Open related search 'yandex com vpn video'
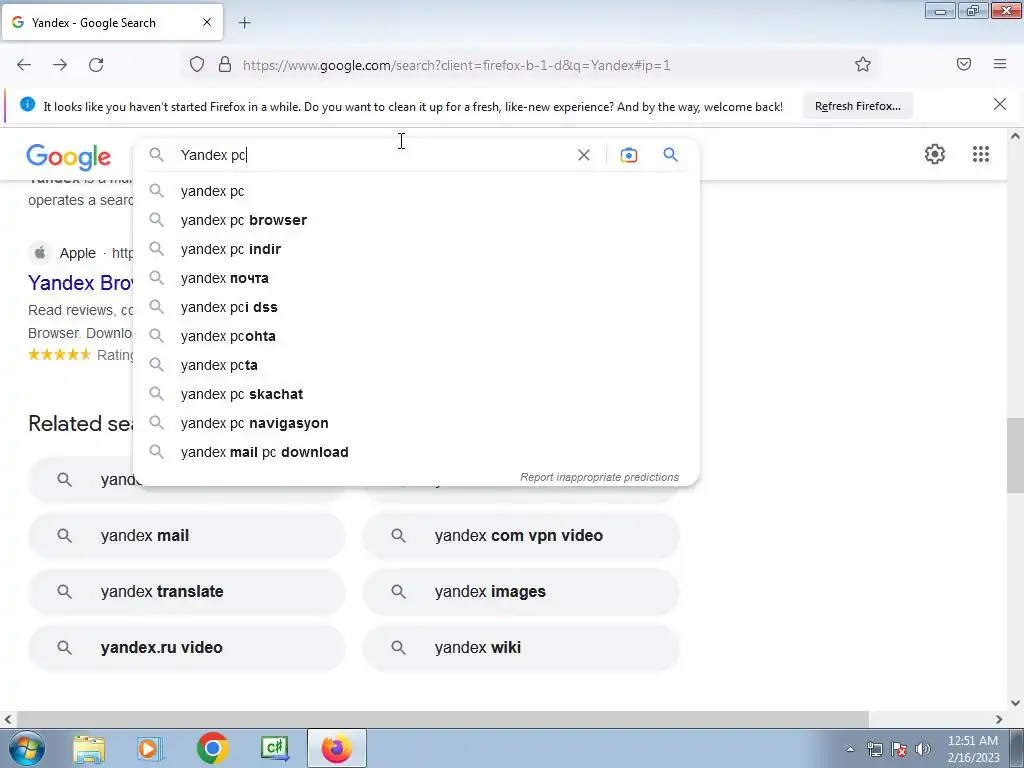This screenshot has width=1024, height=768. (521, 536)
